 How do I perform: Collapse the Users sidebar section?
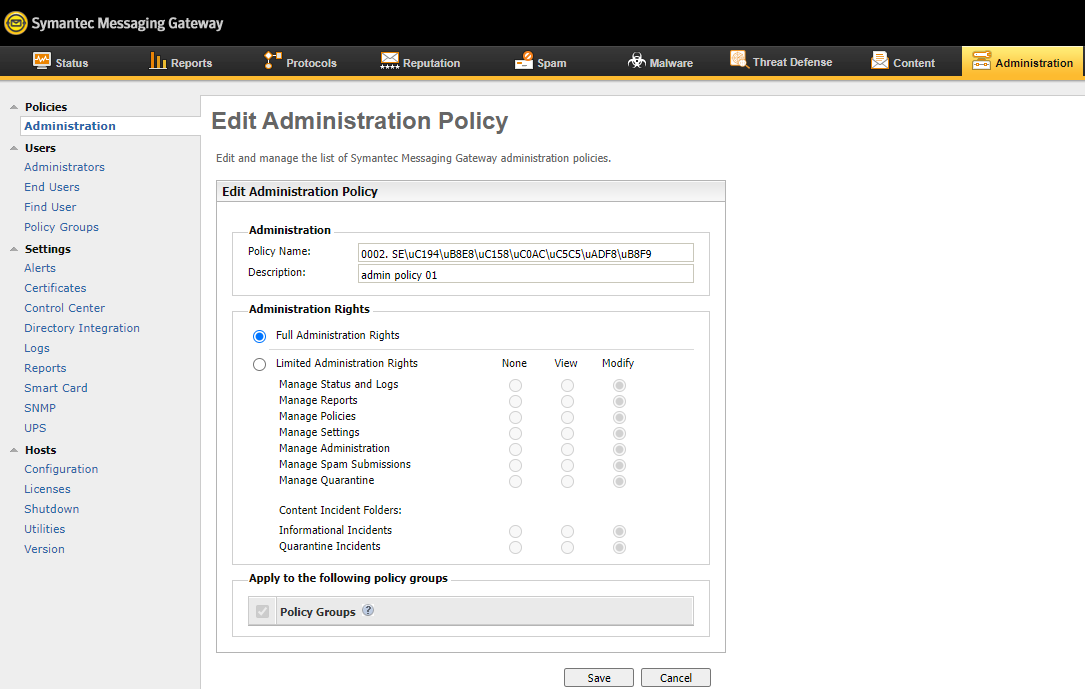pos(14,148)
